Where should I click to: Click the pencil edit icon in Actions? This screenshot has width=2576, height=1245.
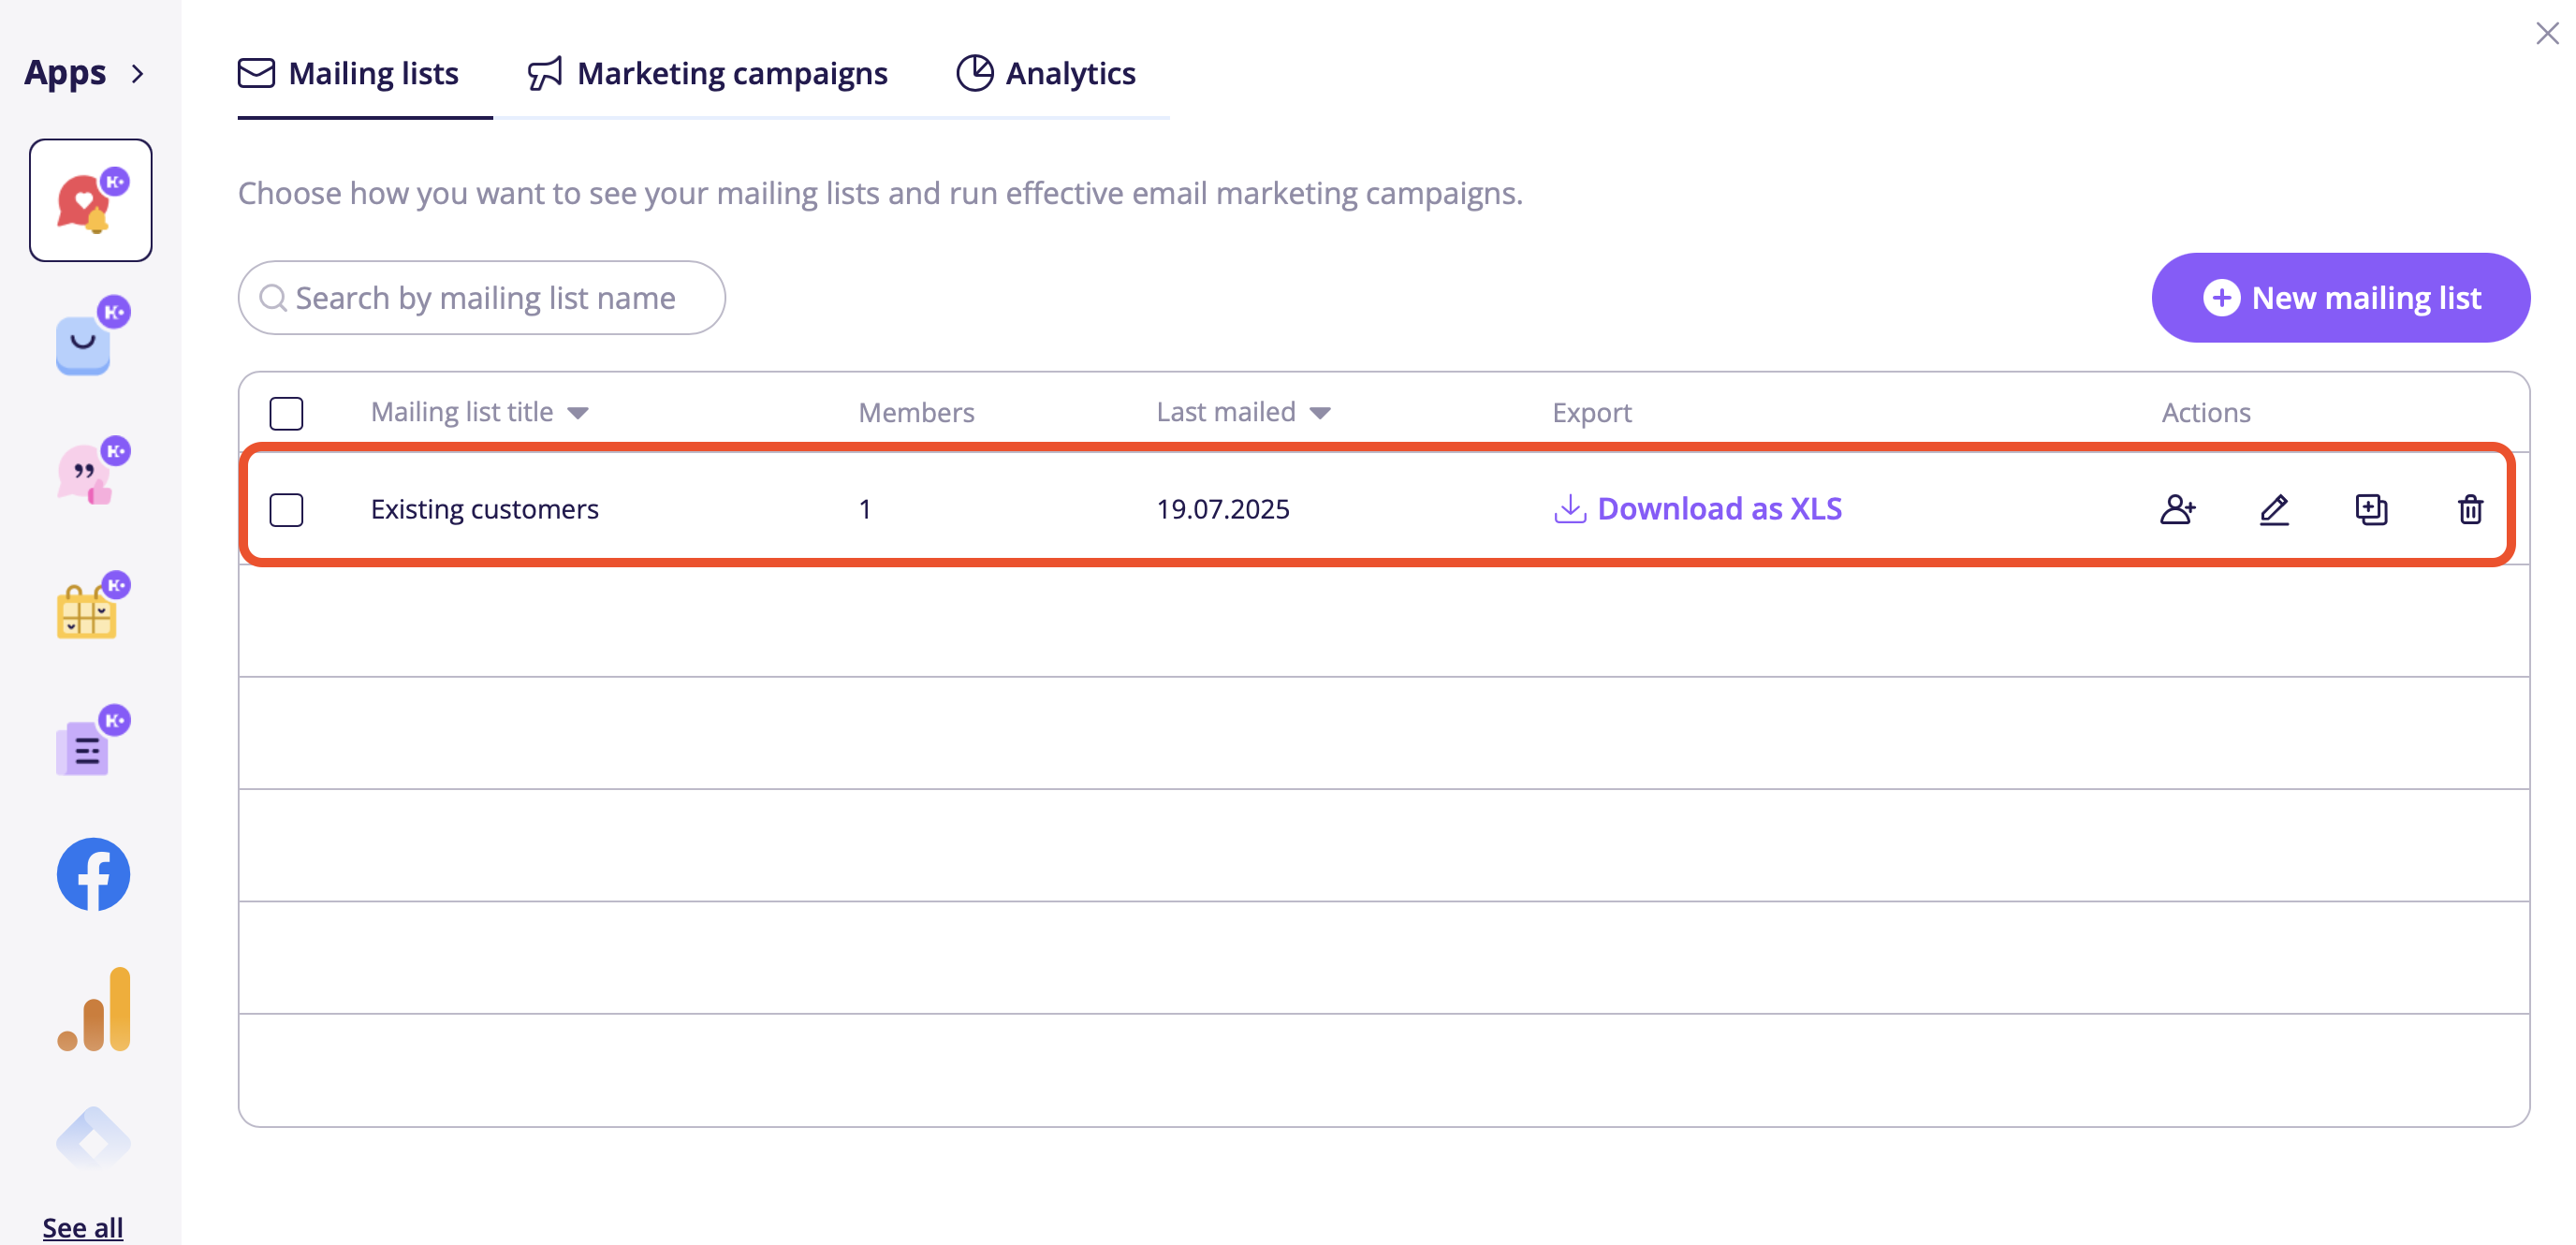2274,509
